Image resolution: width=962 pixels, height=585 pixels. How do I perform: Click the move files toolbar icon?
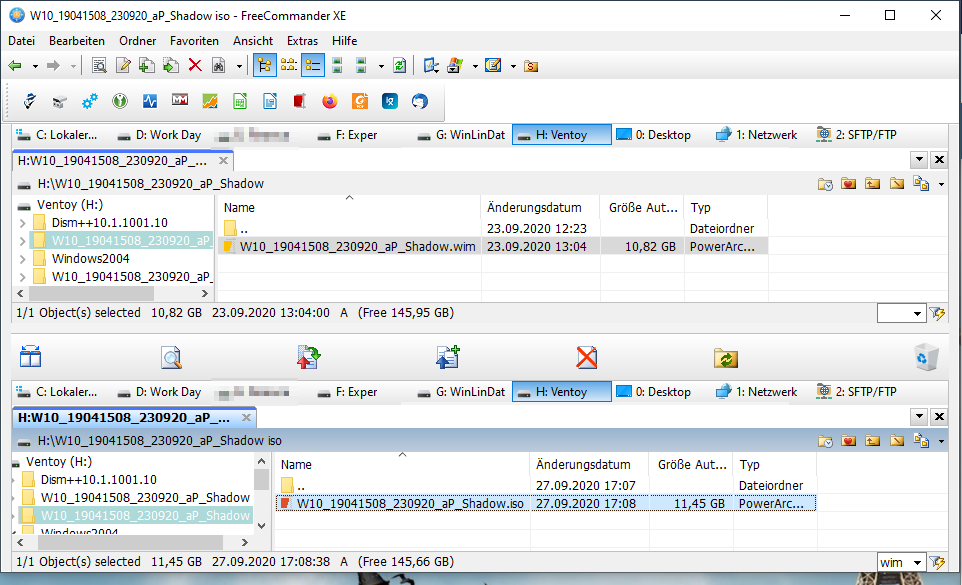(171, 66)
